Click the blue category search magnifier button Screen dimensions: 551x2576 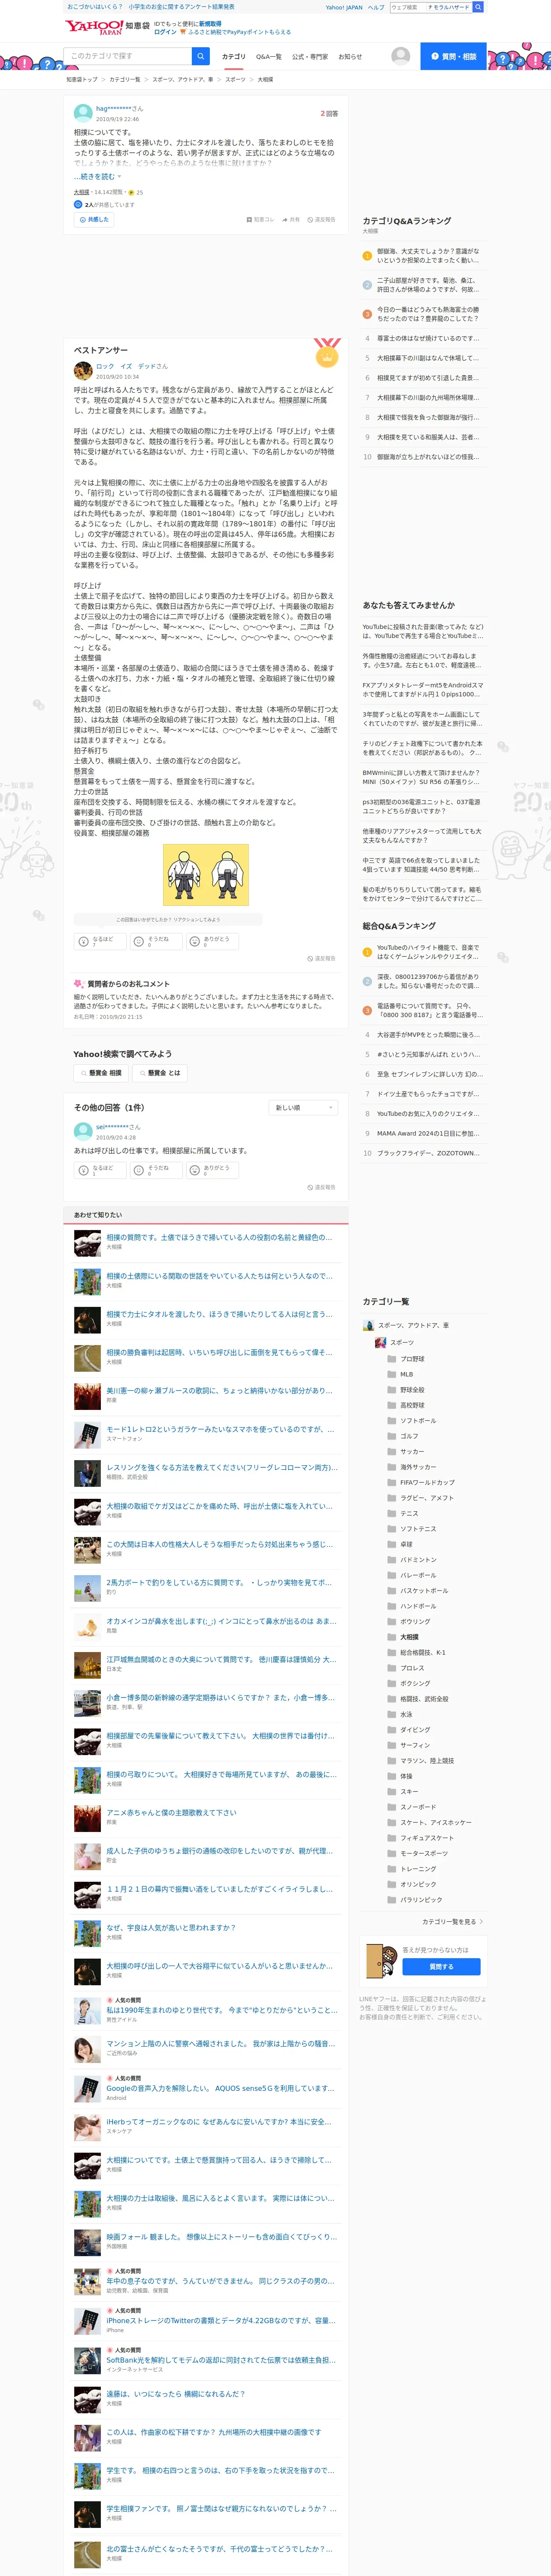pos(201,56)
